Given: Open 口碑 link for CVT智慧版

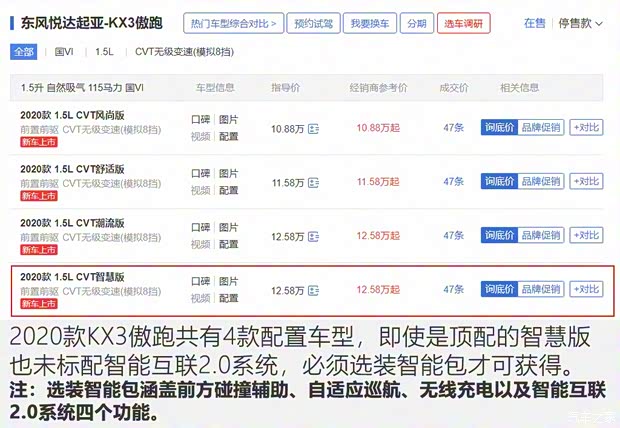Looking at the screenshot, I should pyautogui.click(x=200, y=281).
